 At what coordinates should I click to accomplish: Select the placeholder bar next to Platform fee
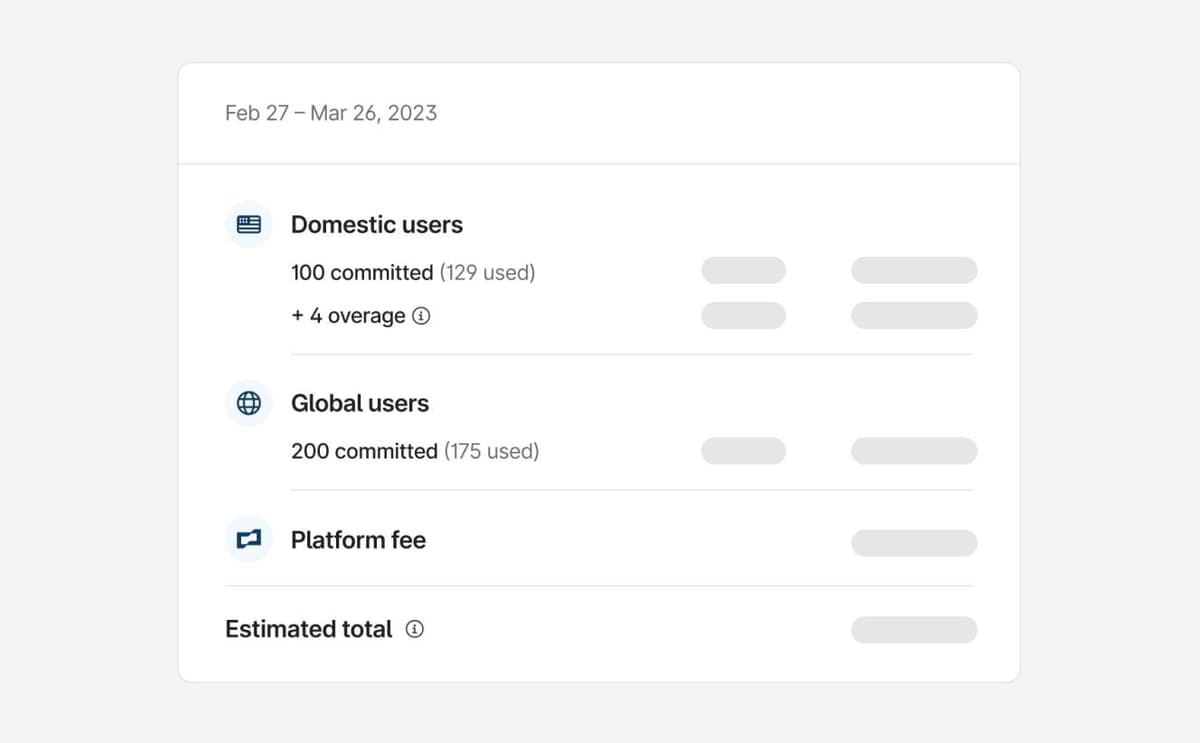coord(914,543)
